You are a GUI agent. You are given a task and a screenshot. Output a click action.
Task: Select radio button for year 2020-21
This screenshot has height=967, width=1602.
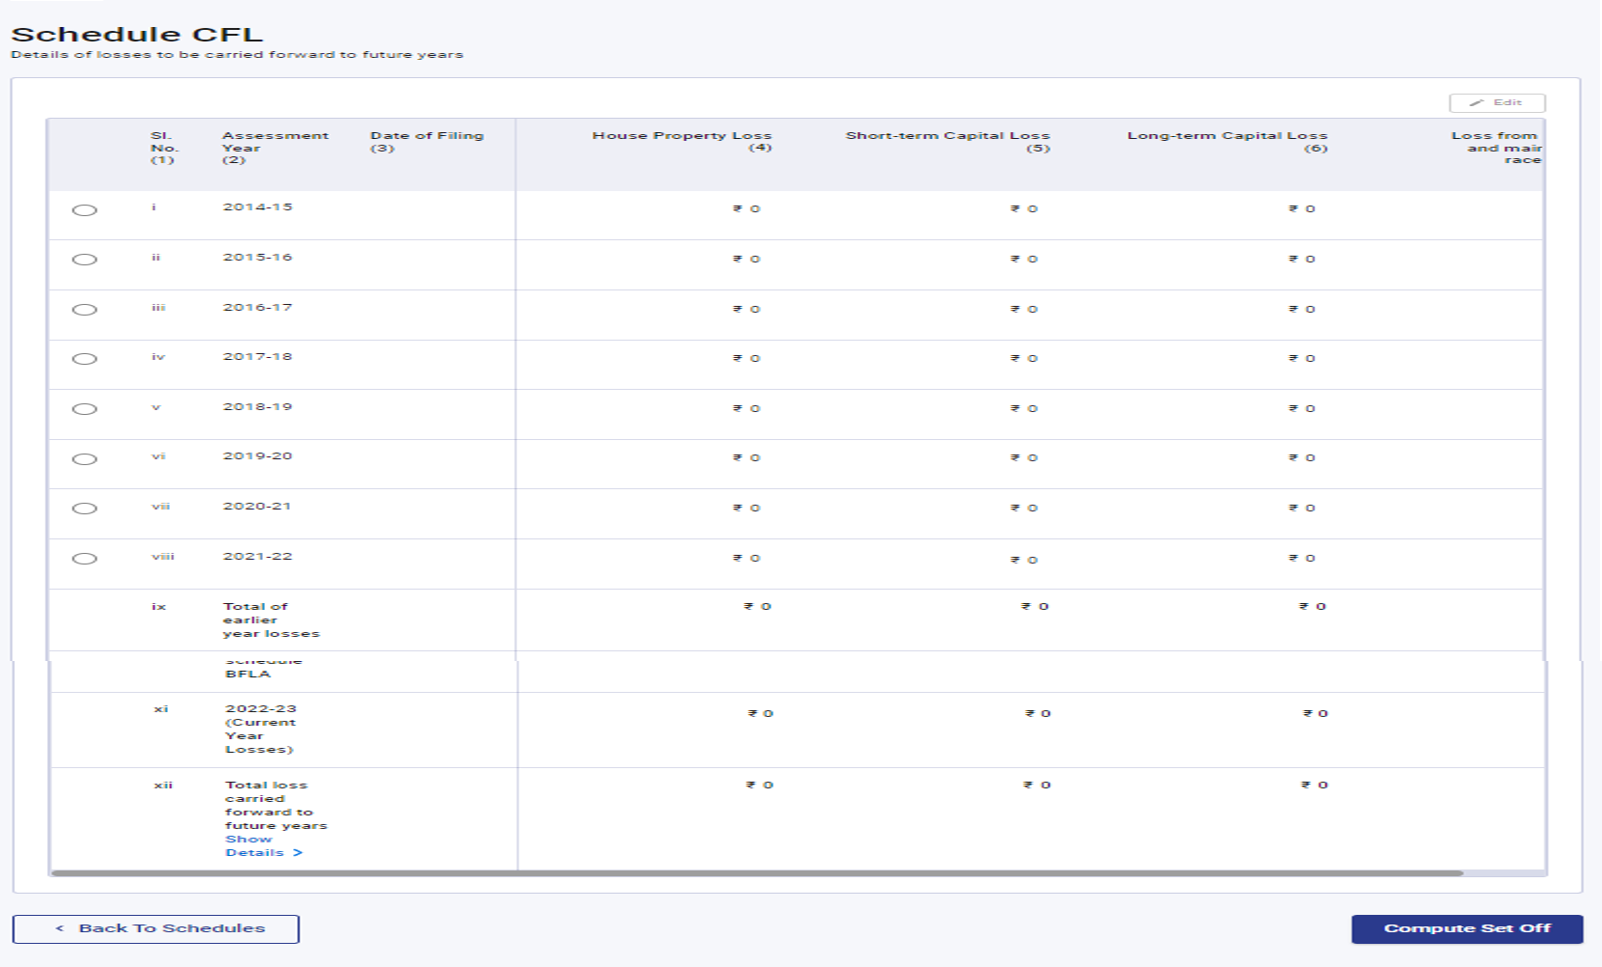click(85, 508)
